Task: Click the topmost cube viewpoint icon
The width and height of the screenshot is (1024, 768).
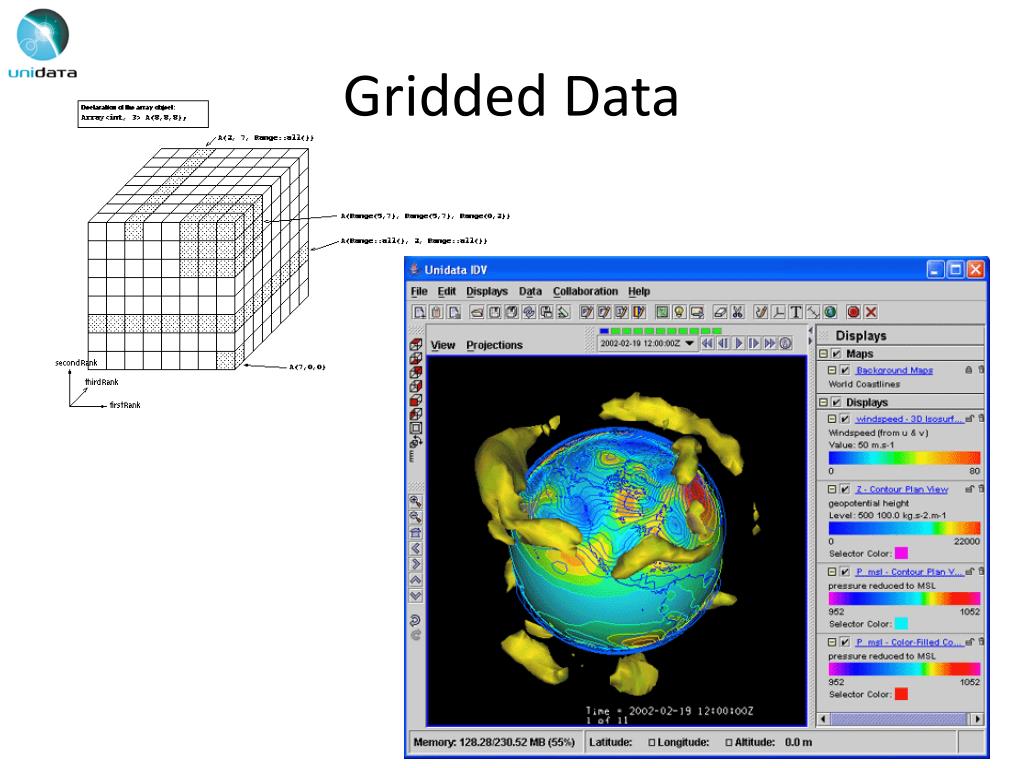Action: click(415, 344)
